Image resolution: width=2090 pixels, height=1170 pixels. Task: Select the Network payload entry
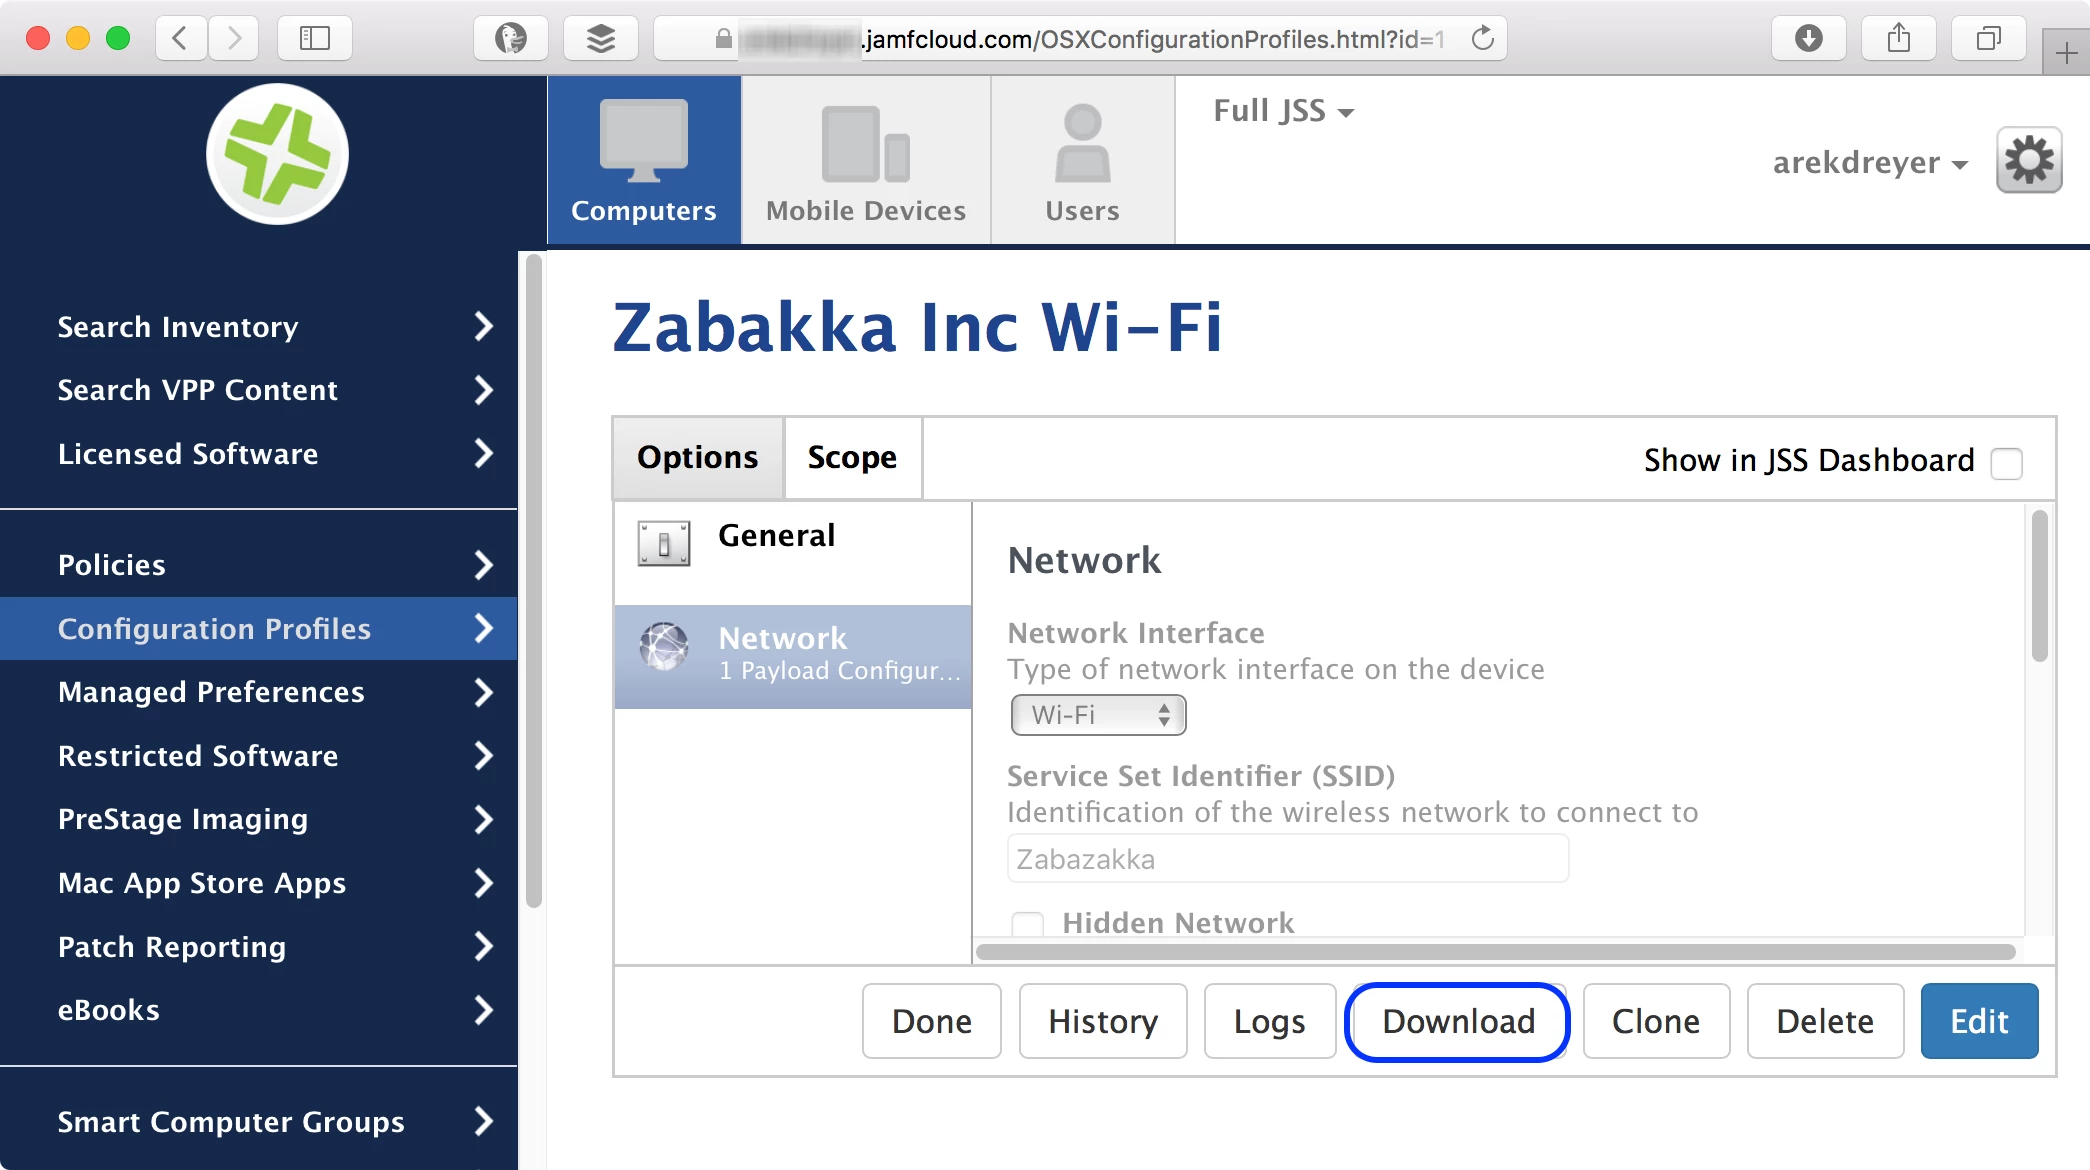(x=793, y=657)
